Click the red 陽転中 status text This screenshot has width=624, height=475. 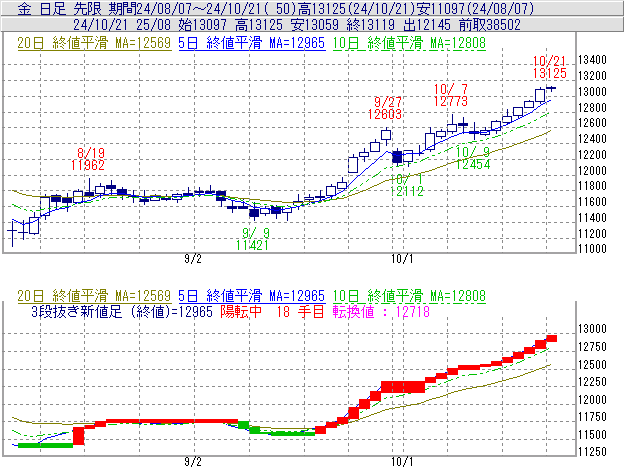tap(241, 311)
